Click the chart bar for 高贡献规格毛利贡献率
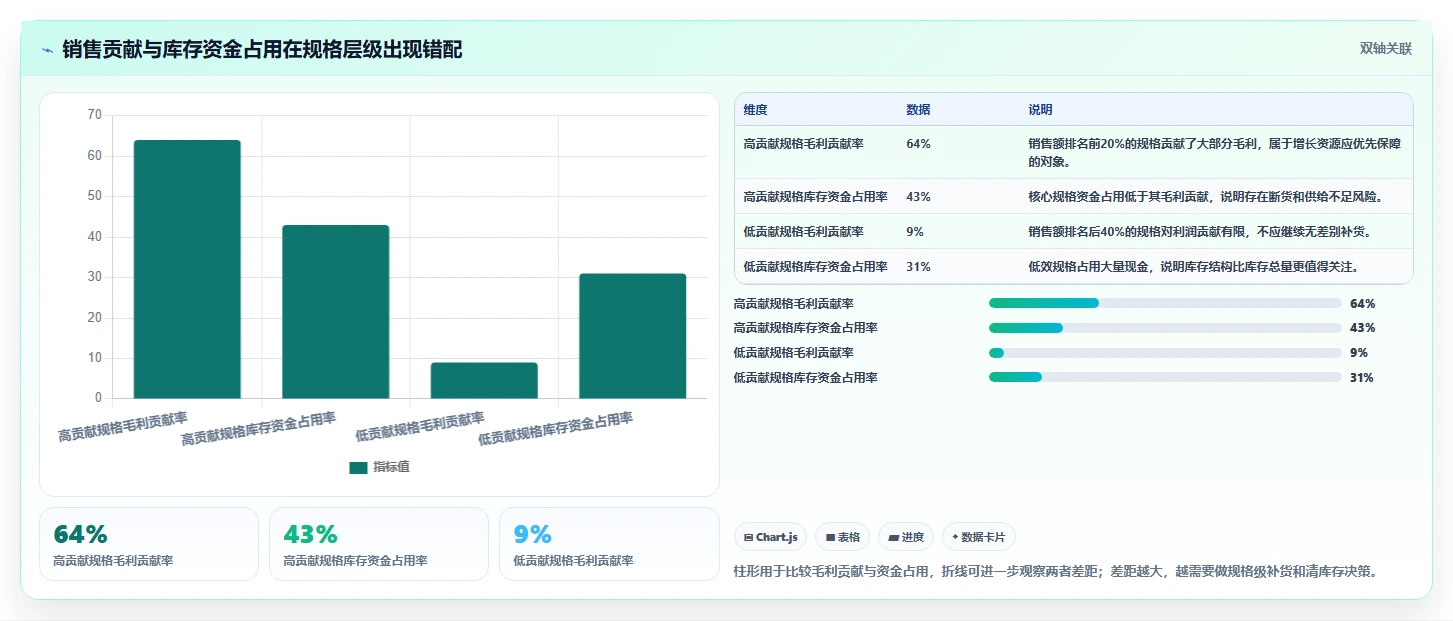The height and width of the screenshot is (621, 1453). coord(187,269)
